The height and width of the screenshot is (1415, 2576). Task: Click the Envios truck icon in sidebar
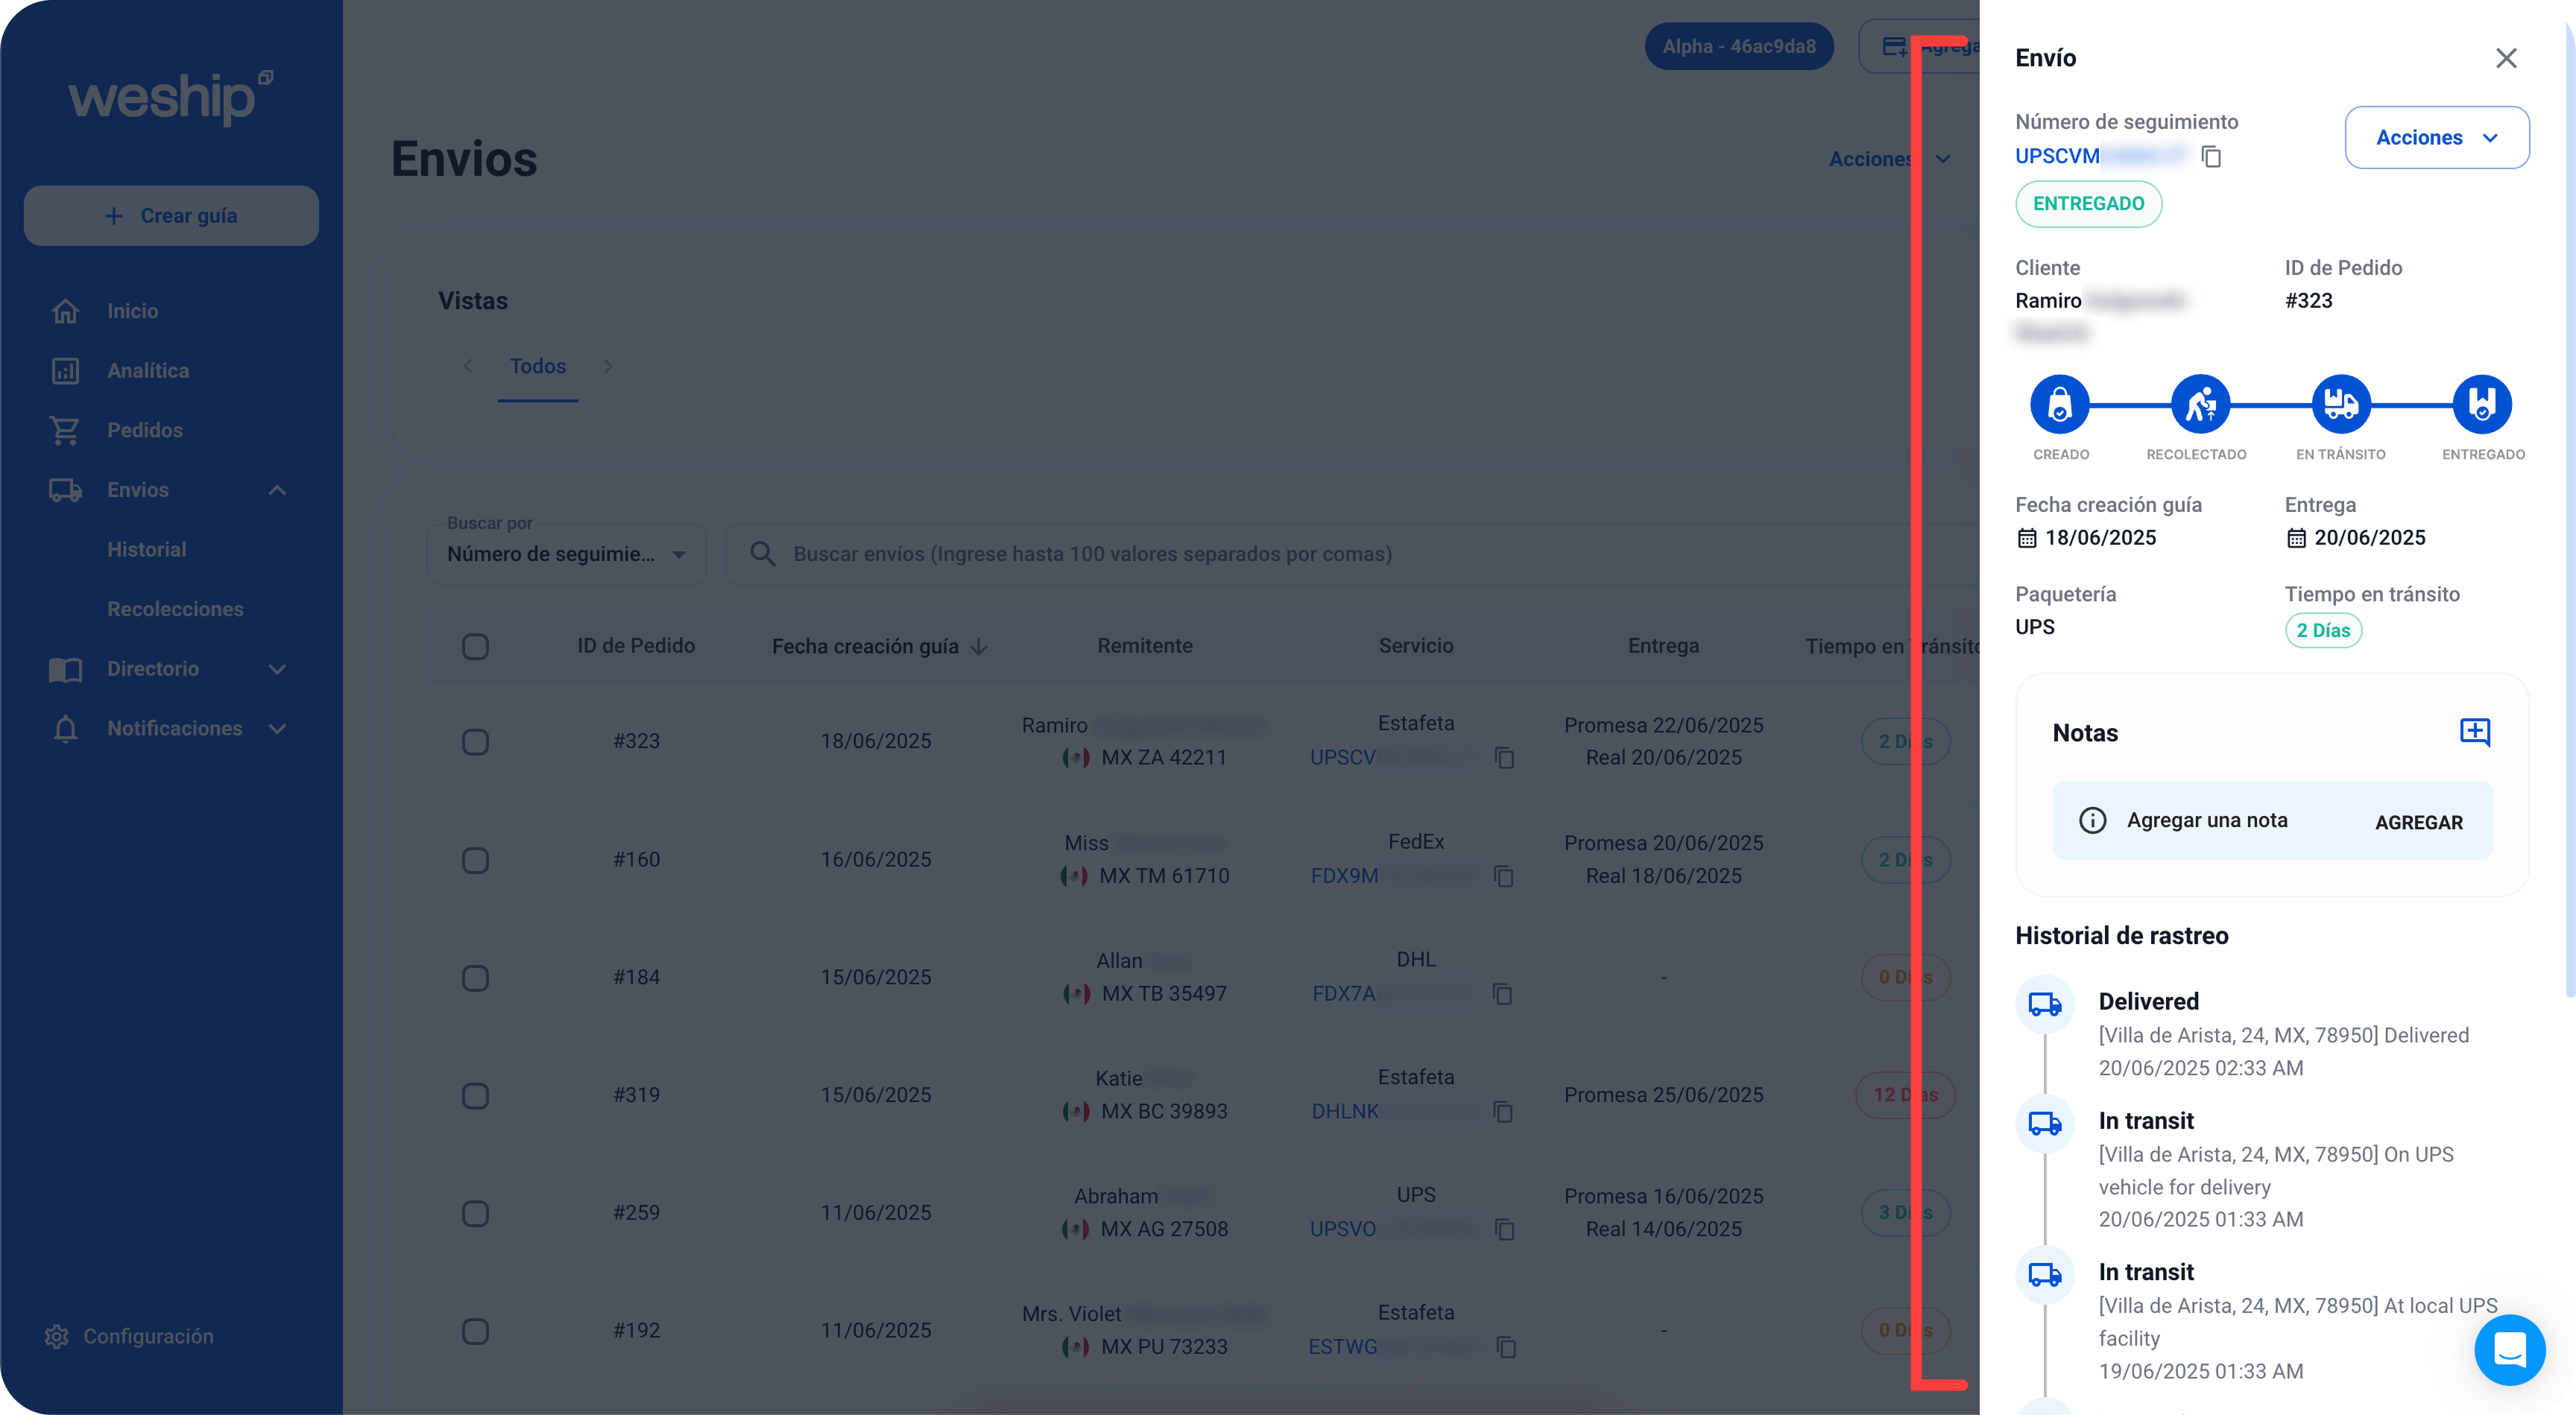pyautogui.click(x=65, y=490)
